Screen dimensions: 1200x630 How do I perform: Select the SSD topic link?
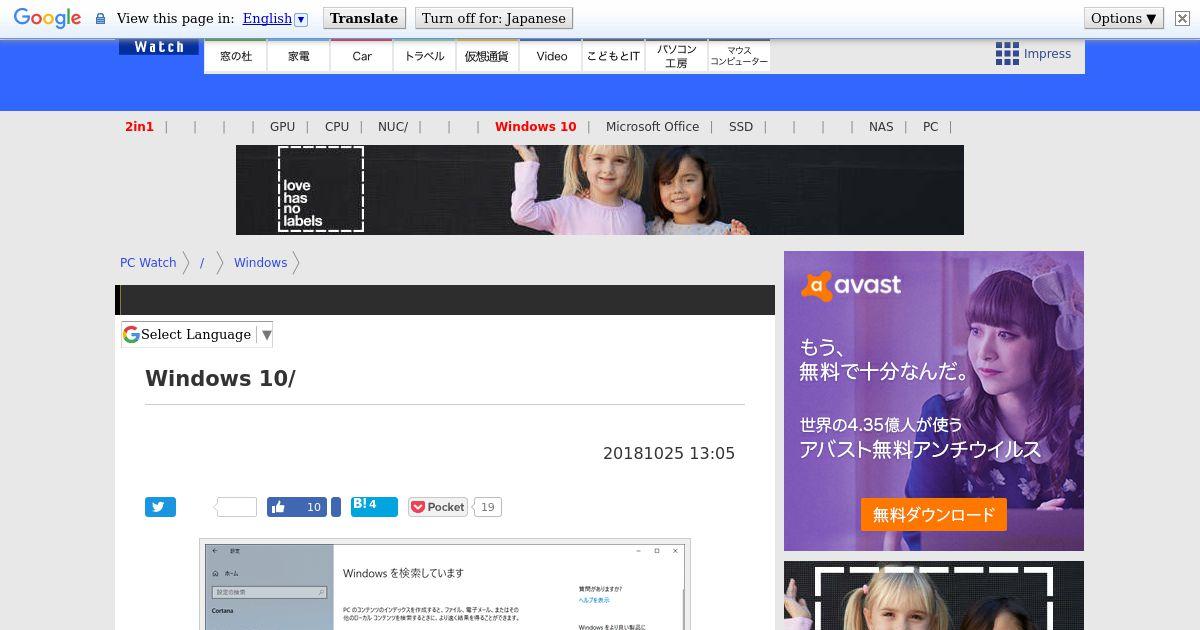click(x=741, y=127)
